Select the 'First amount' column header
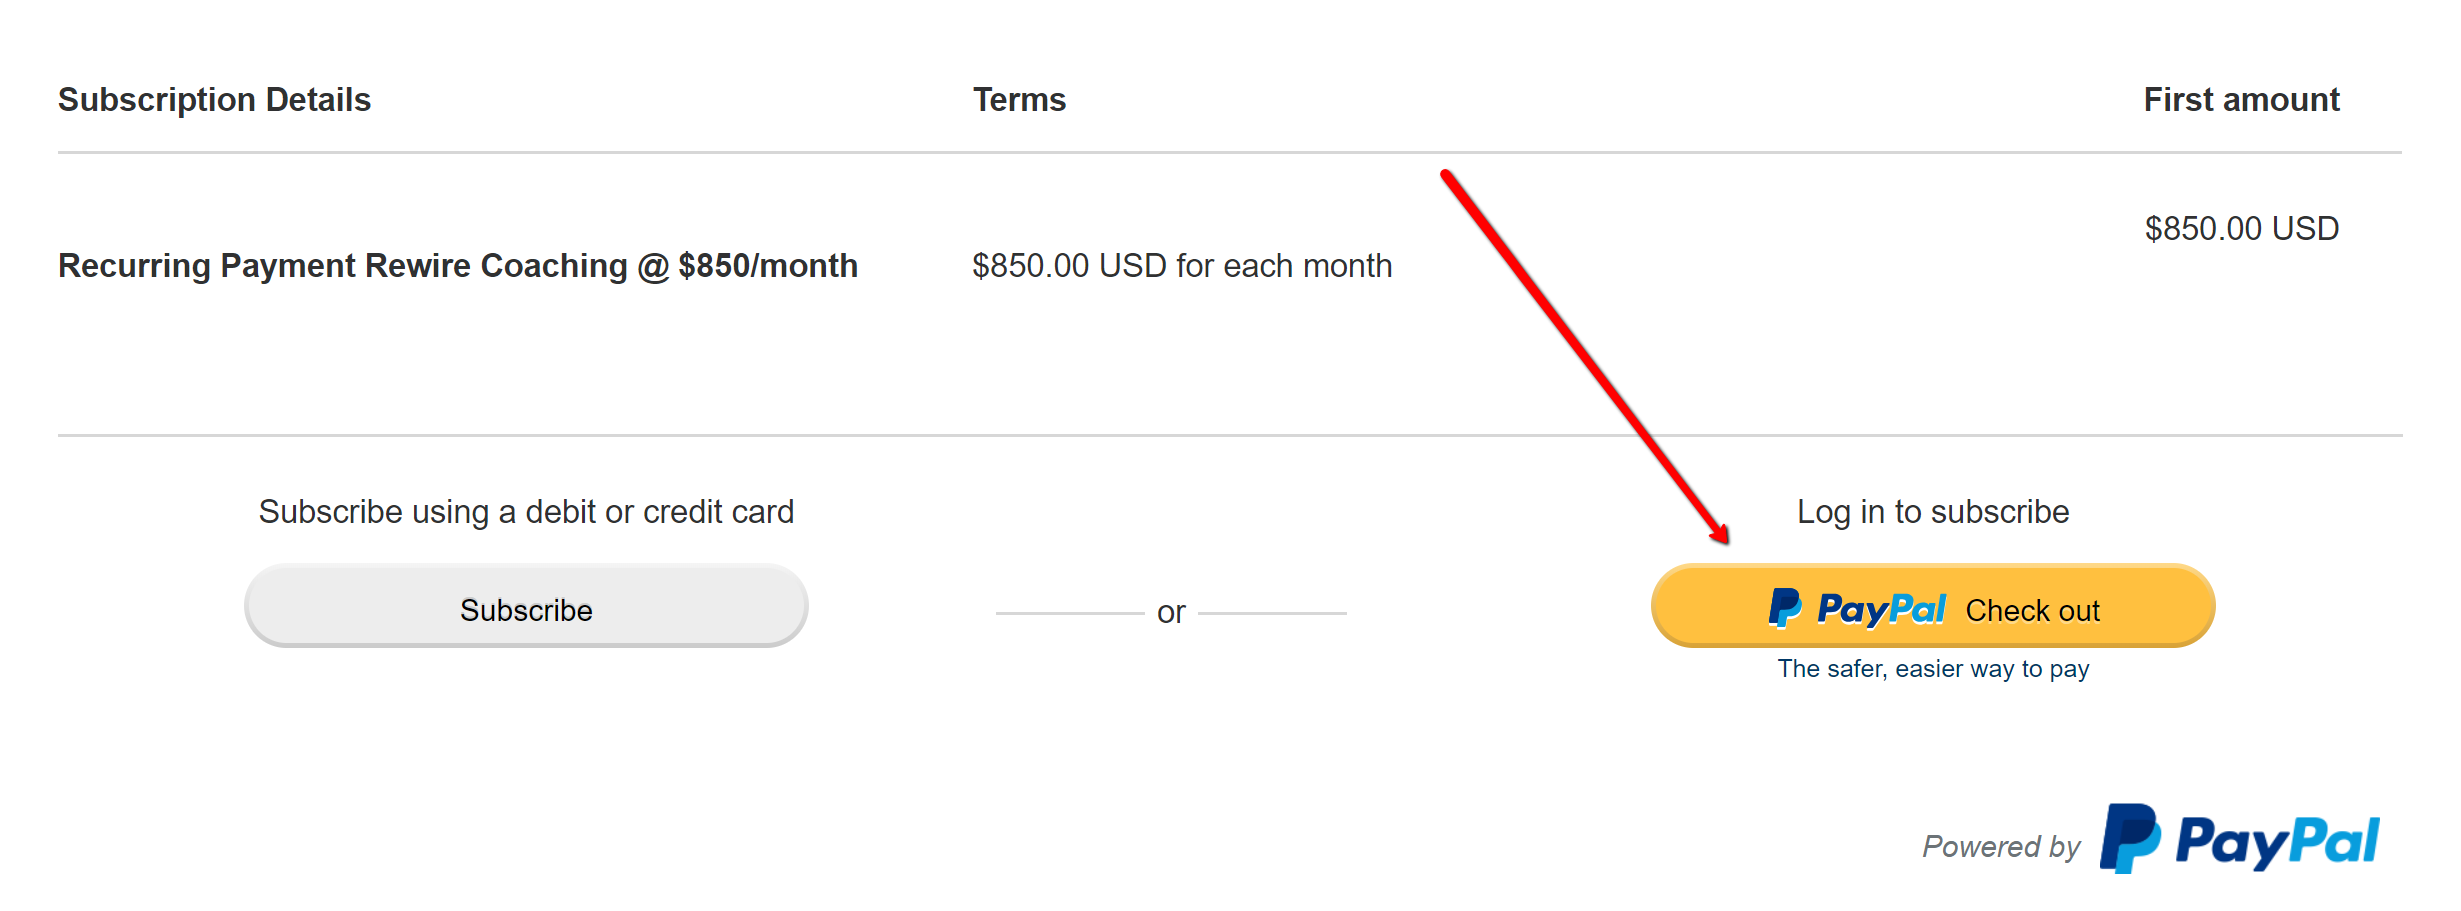The image size is (2461, 911). pos(2241,100)
